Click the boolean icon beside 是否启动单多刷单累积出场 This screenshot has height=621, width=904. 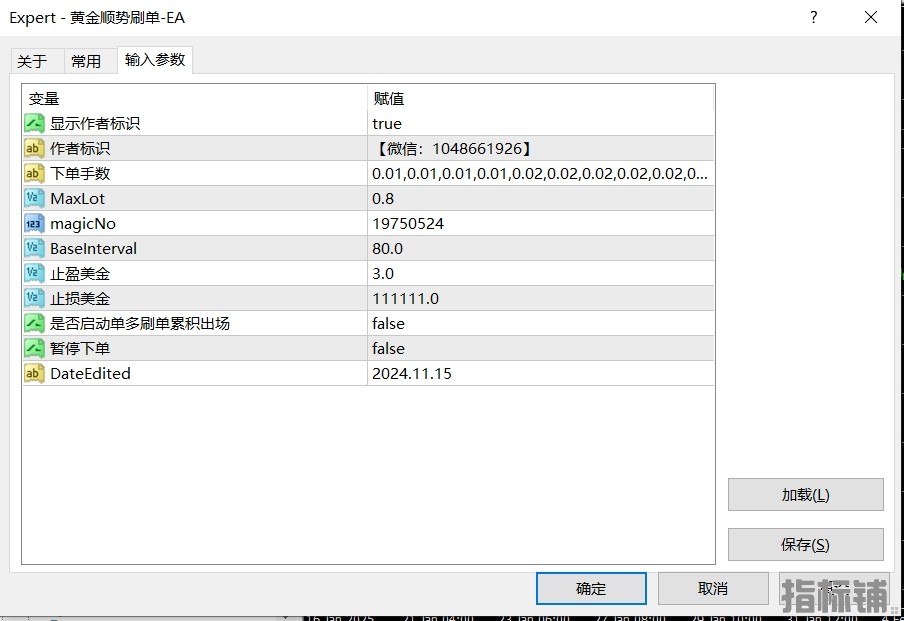coord(34,323)
